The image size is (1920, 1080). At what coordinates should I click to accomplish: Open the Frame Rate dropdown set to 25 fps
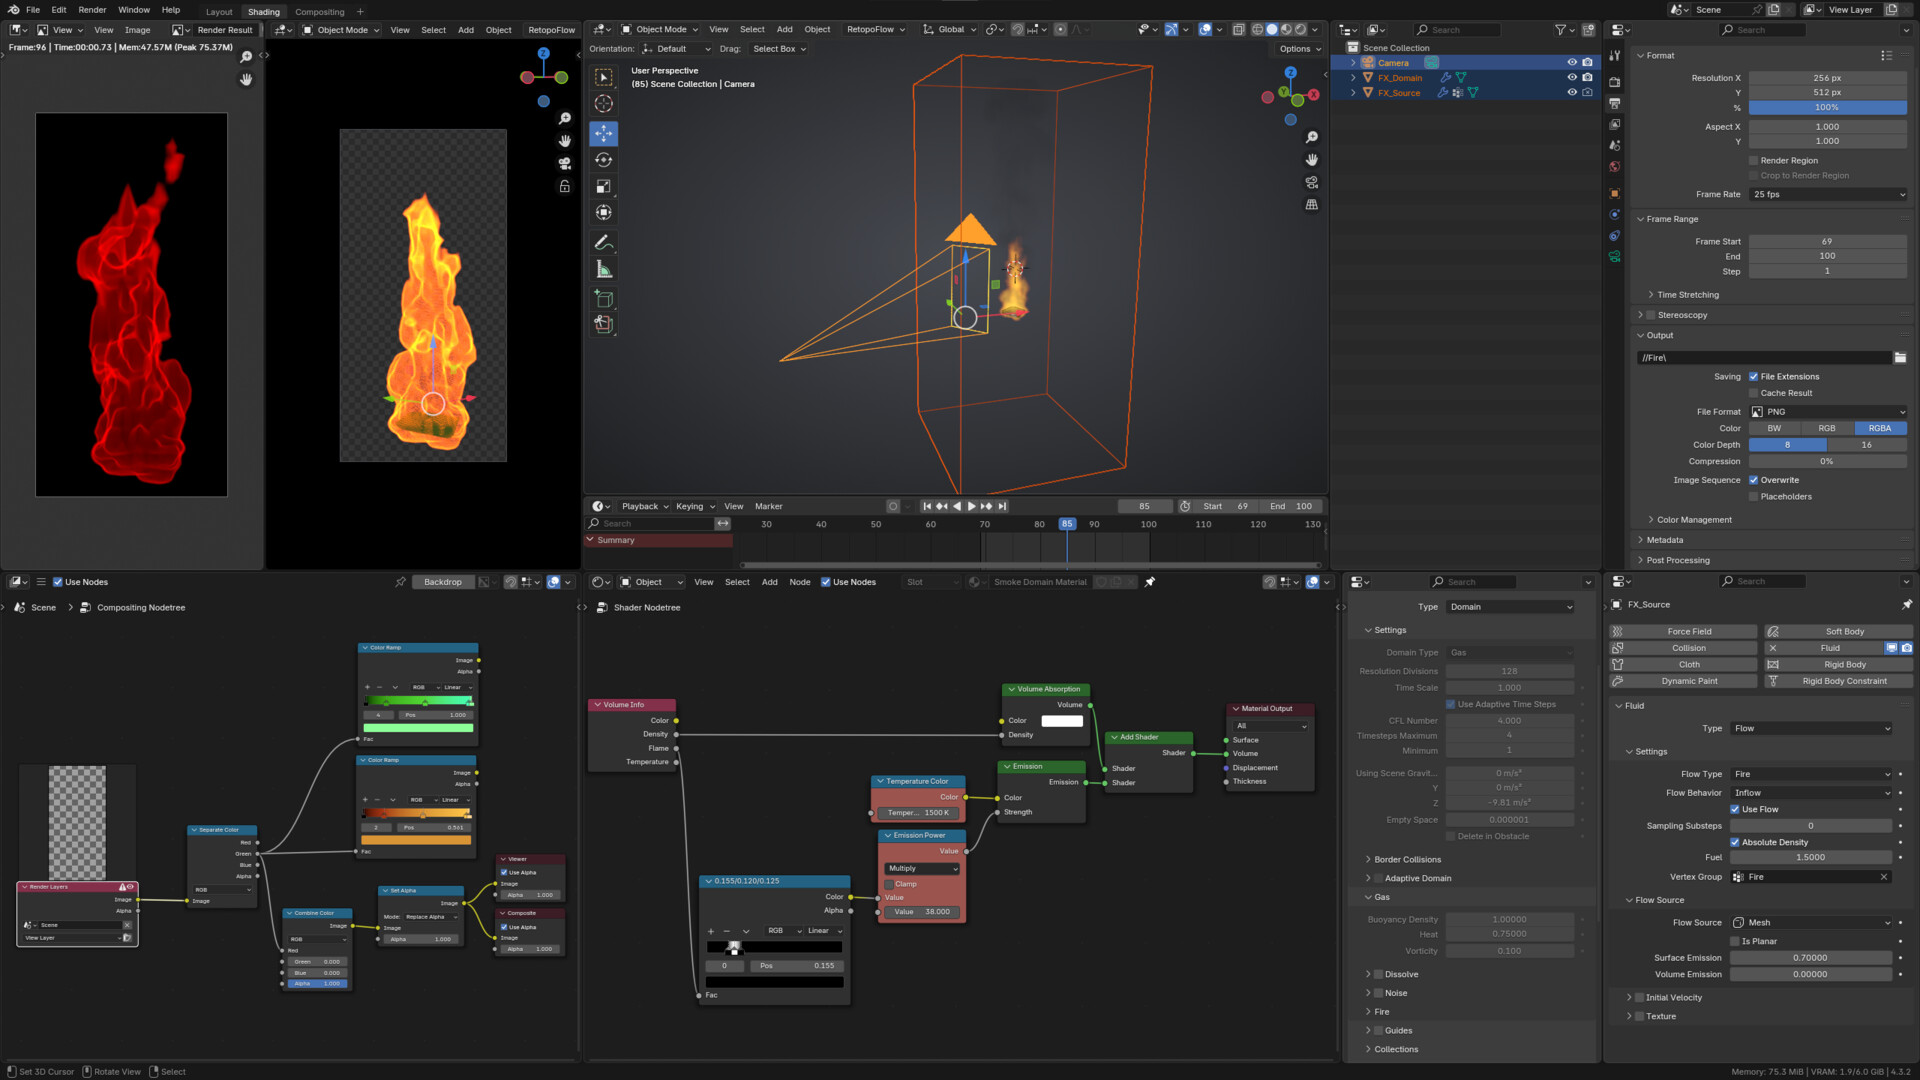click(1828, 194)
